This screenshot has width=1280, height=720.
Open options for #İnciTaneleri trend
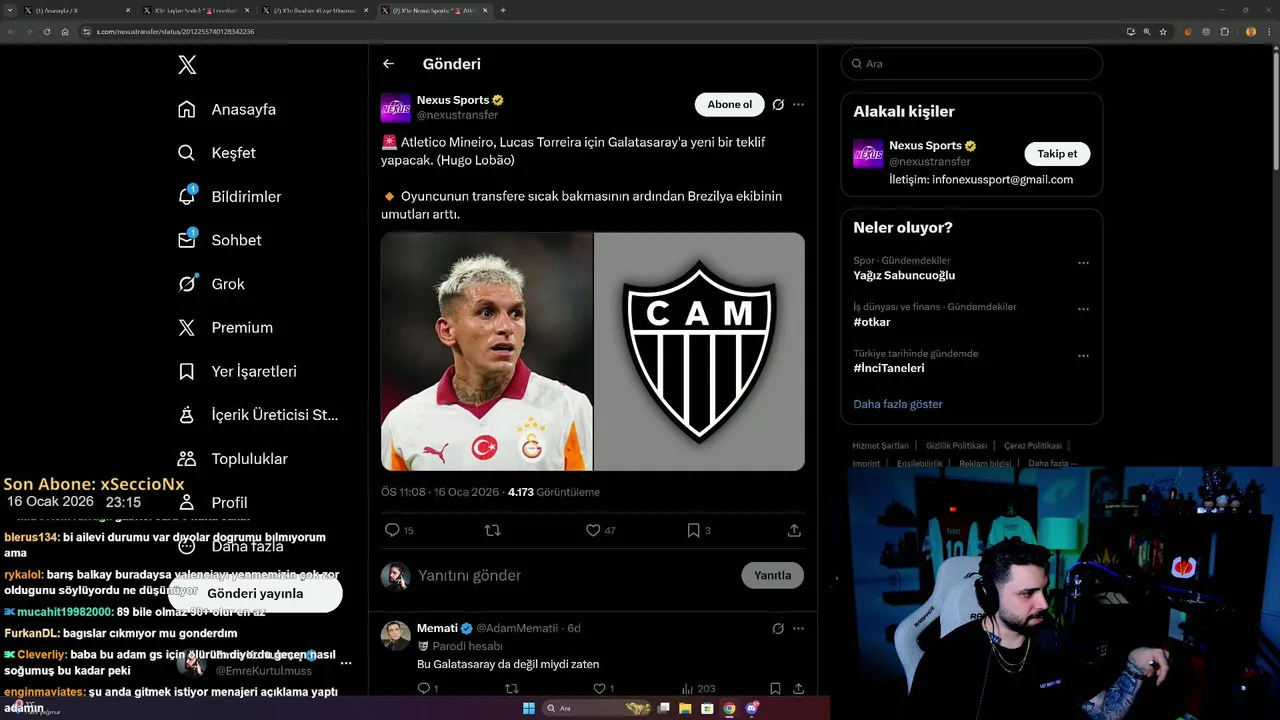coord(1083,355)
